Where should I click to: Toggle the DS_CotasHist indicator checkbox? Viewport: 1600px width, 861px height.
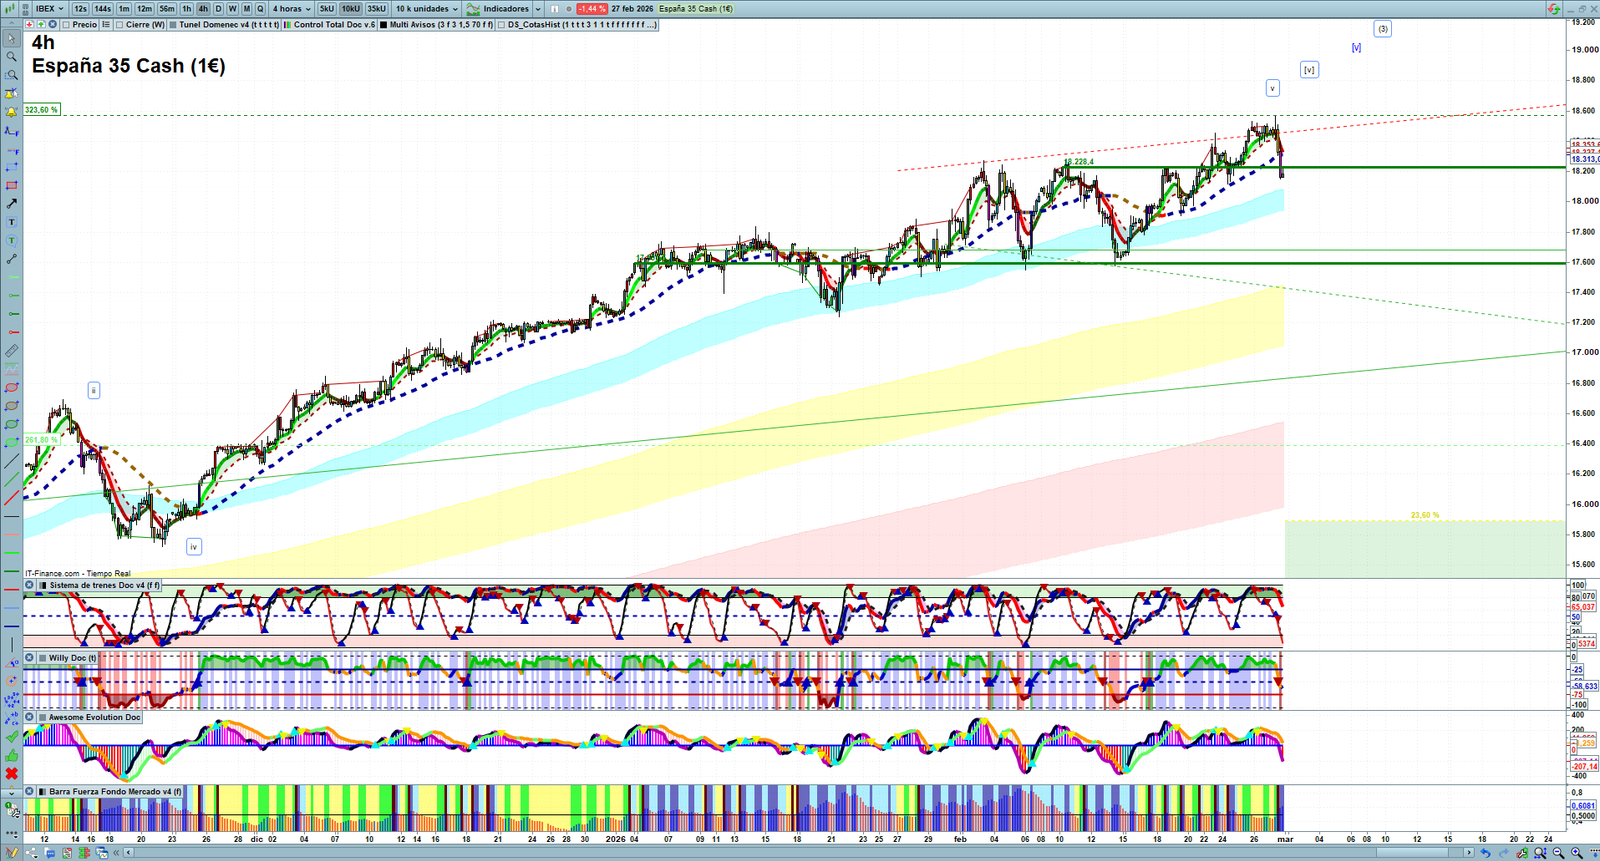click(502, 25)
